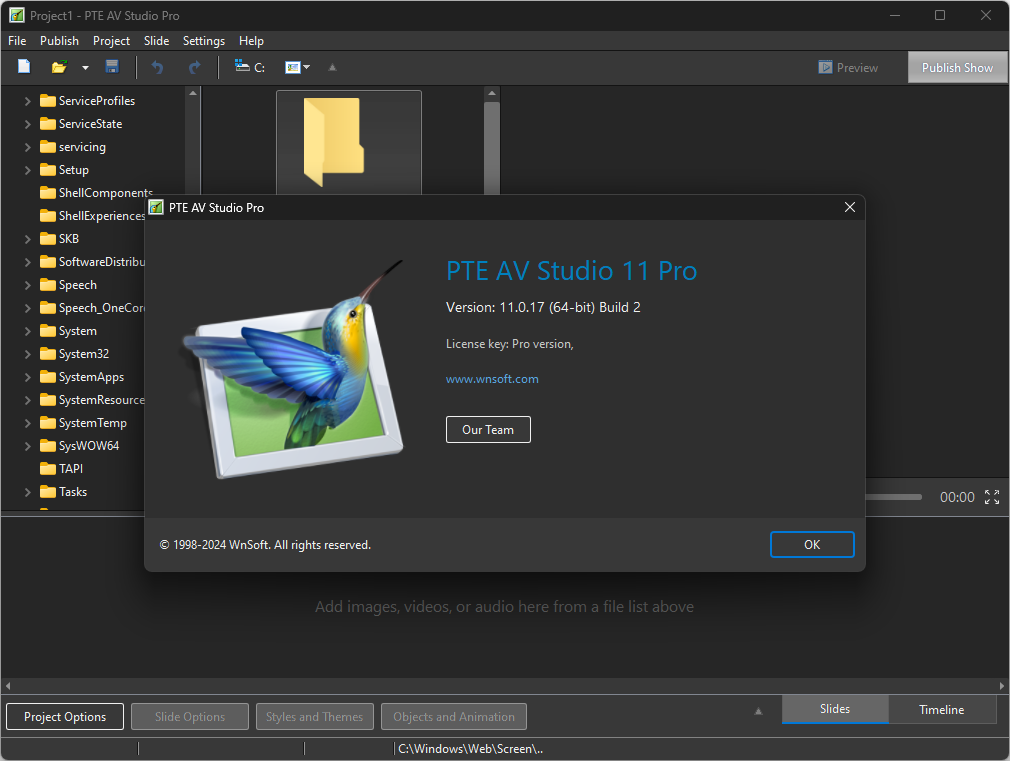Image resolution: width=1010 pixels, height=761 pixels.
Task: Expand the SKB folder
Action: 27,239
